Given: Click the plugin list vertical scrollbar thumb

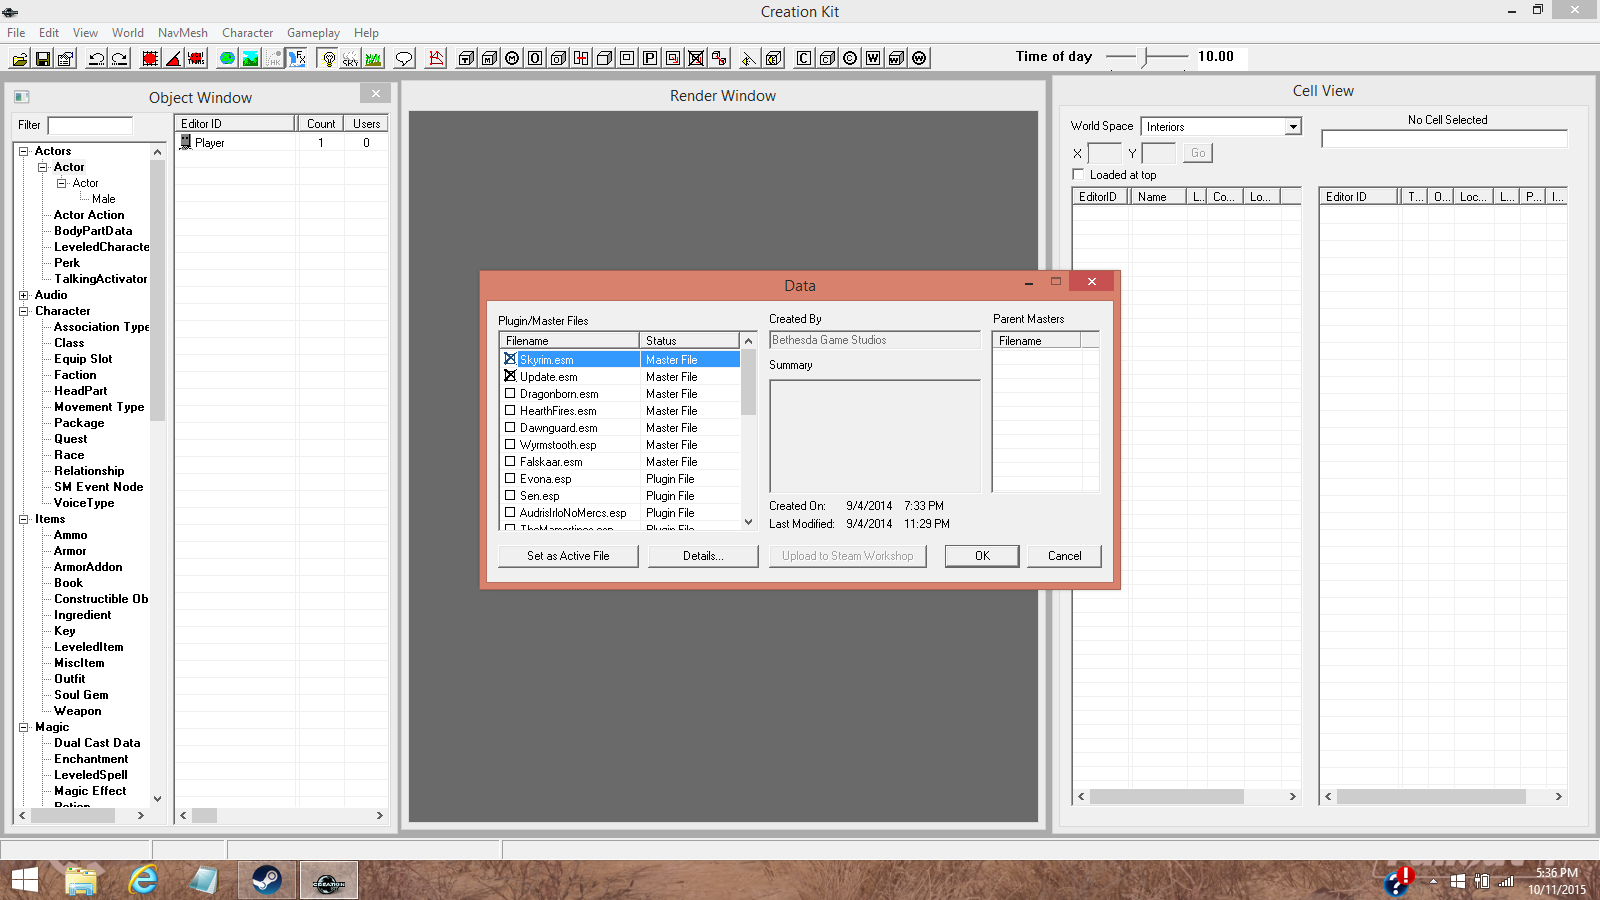Looking at the screenshot, I should (748, 383).
